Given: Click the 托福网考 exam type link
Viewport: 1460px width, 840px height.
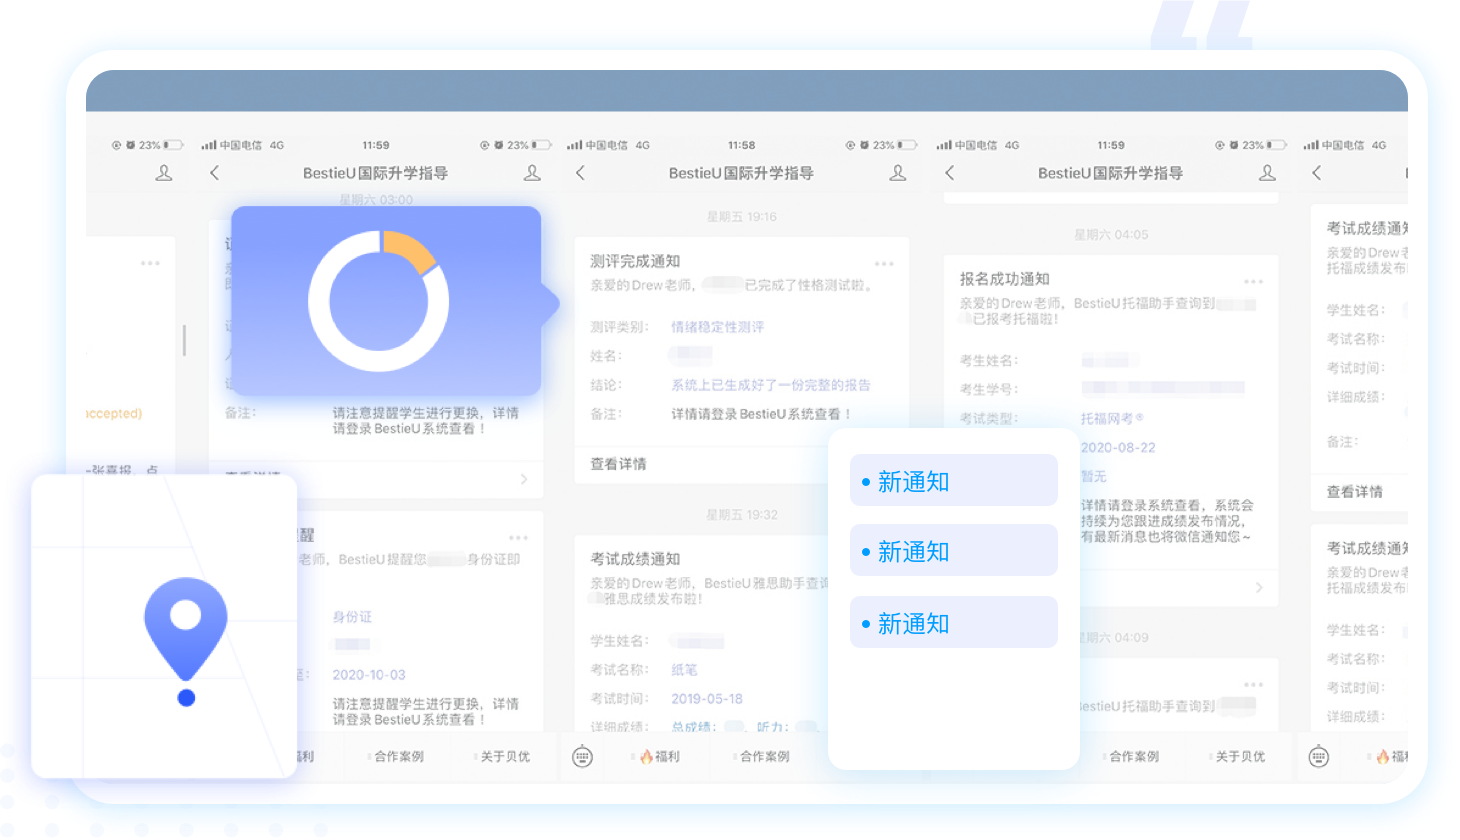Looking at the screenshot, I should 1111,419.
